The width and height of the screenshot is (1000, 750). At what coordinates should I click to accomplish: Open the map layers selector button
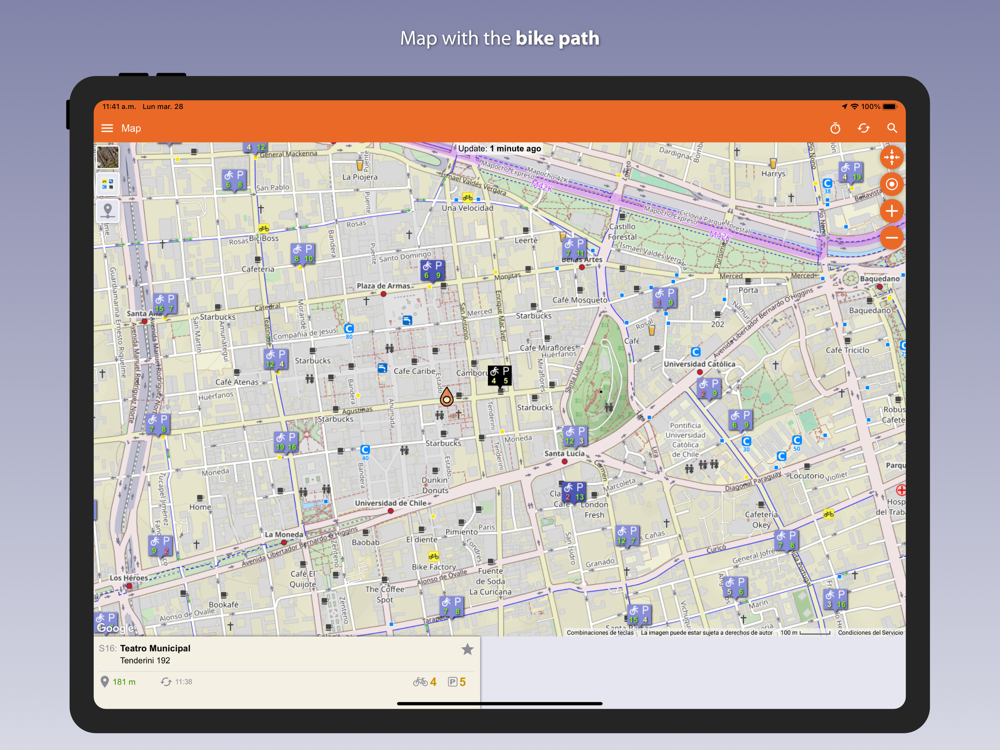click(x=108, y=184)
